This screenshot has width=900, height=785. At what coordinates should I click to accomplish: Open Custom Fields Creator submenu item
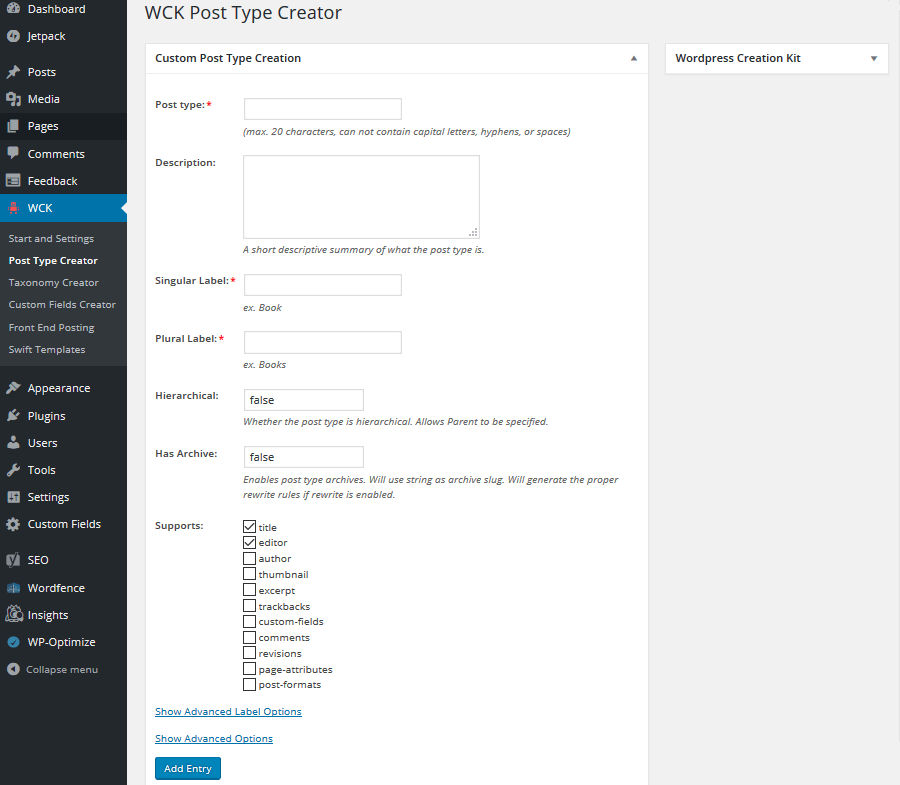coord(62,305)
